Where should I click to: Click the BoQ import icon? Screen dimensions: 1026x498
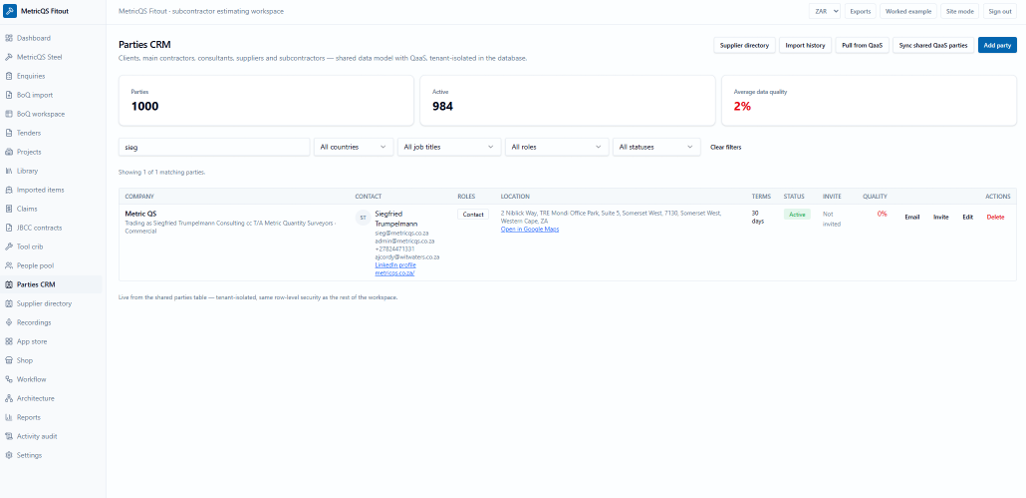click(x=9, y=95)
